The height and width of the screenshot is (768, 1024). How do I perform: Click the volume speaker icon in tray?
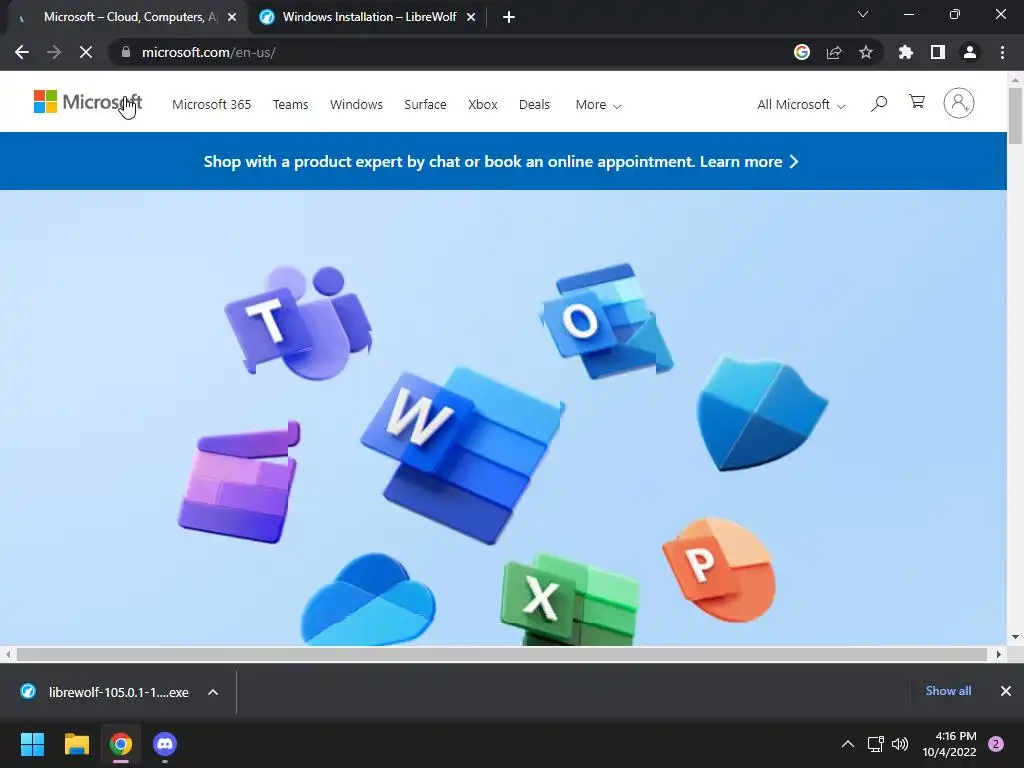coord(900,744)
